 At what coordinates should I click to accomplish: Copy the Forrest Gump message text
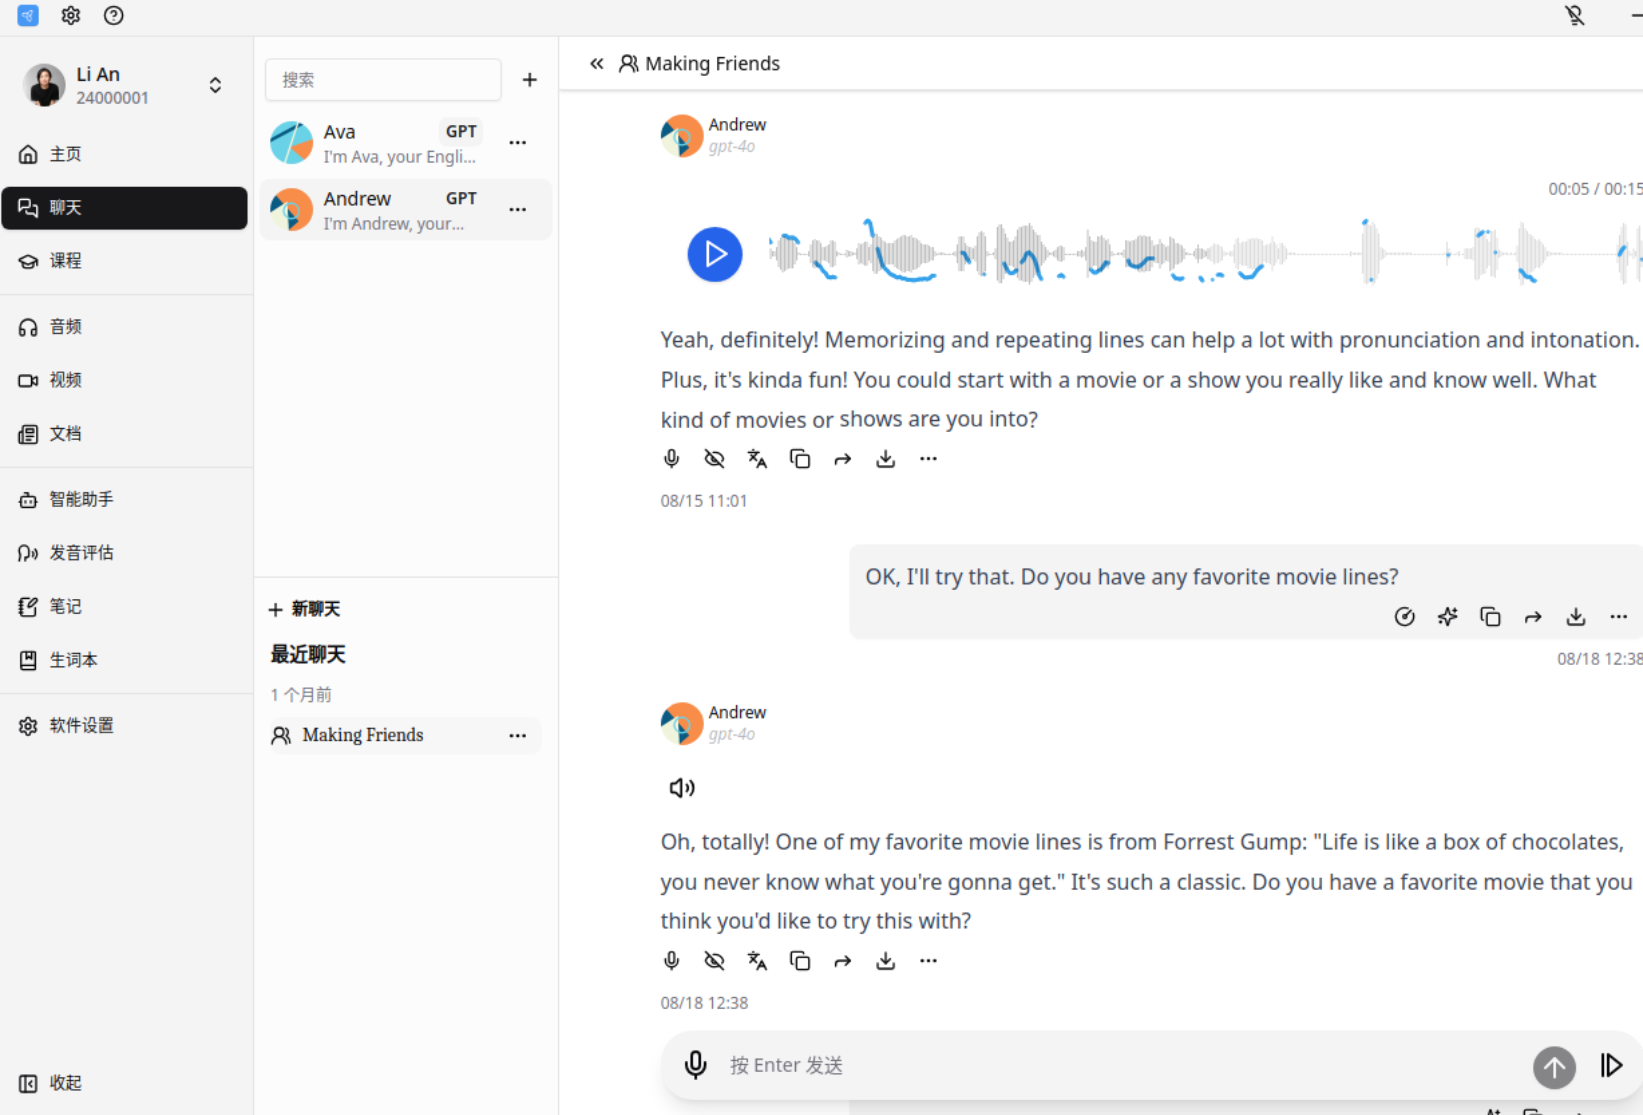[x=800, y=961]
